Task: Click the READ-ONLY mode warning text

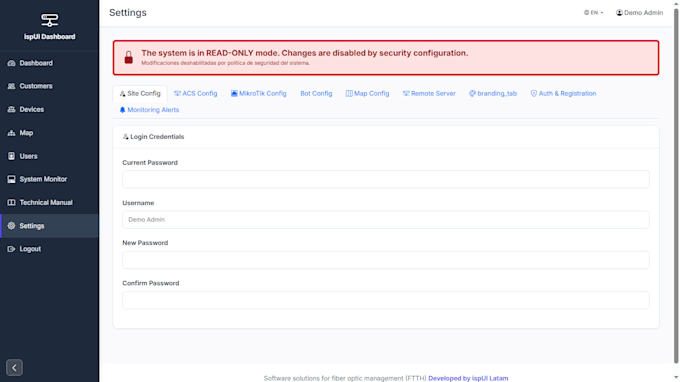Action: coord(304,53)
